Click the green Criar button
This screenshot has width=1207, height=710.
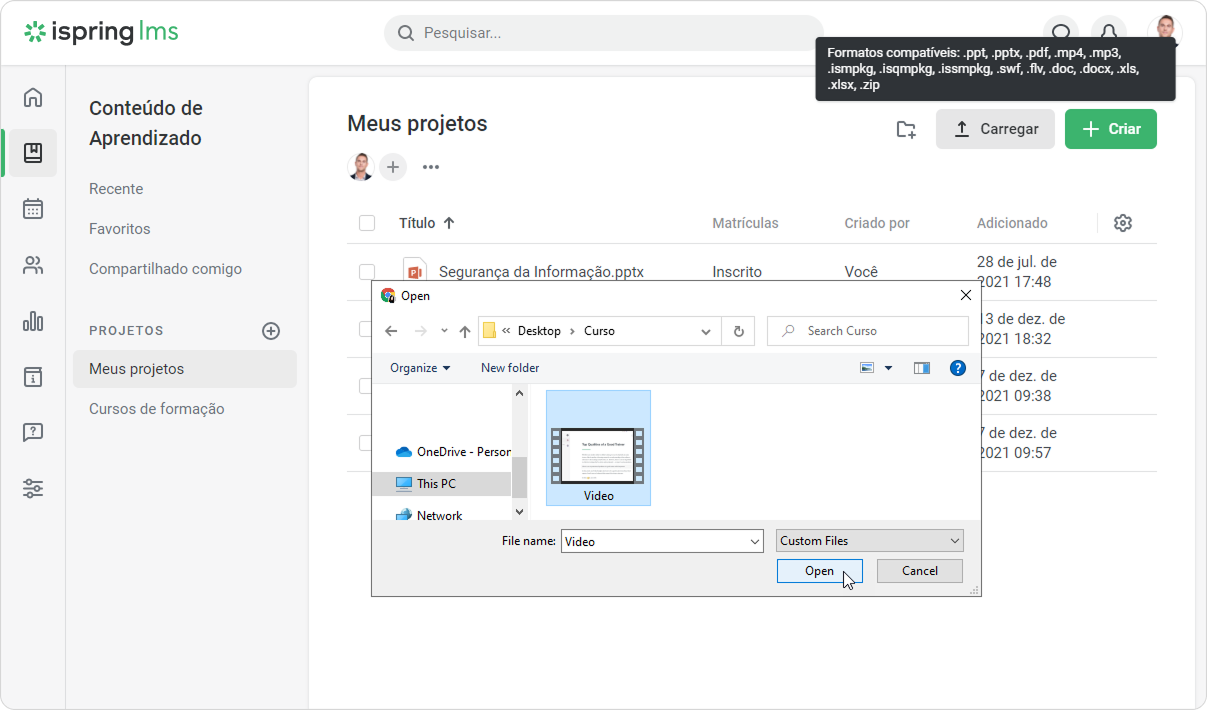[1110, 129]
